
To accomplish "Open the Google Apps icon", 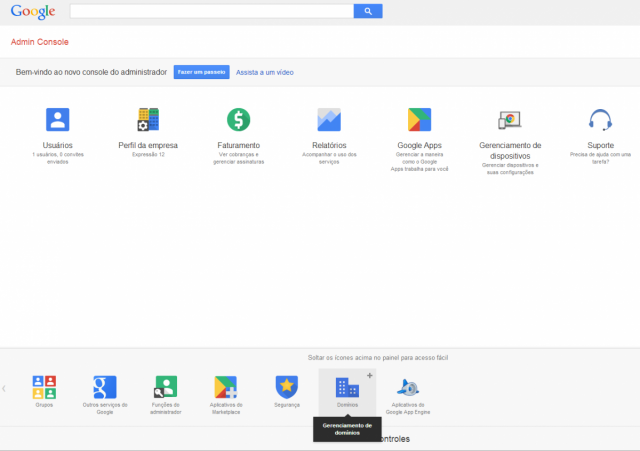I will (420, 120).
